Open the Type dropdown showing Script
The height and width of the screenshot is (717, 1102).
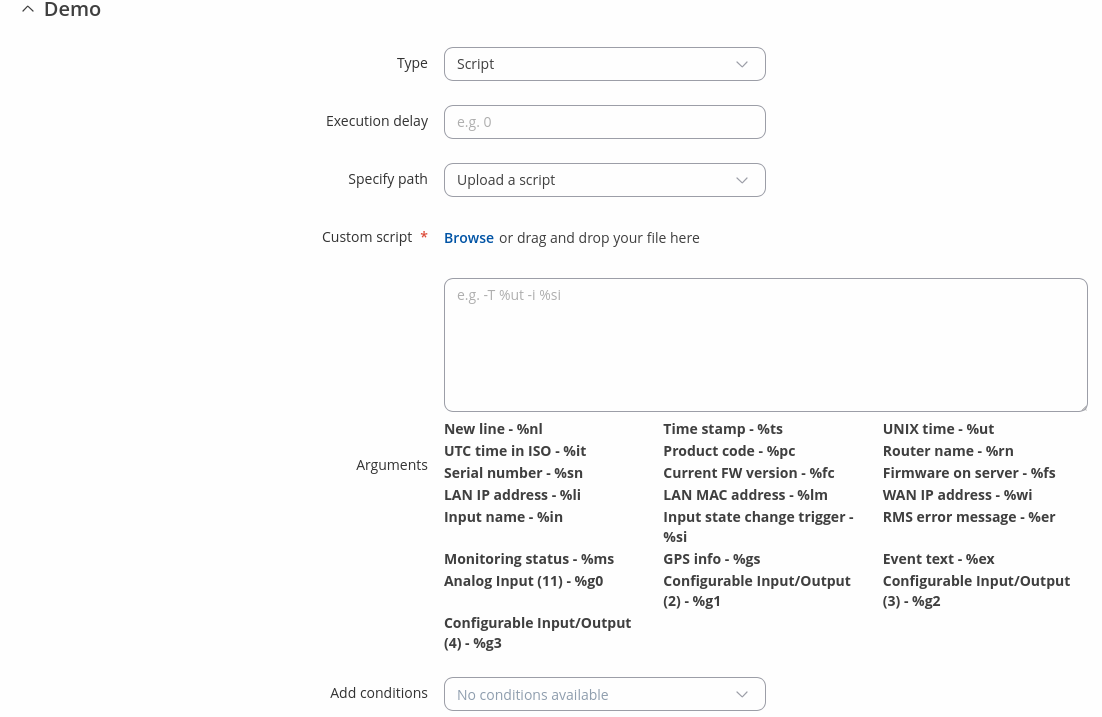point(604,64)
